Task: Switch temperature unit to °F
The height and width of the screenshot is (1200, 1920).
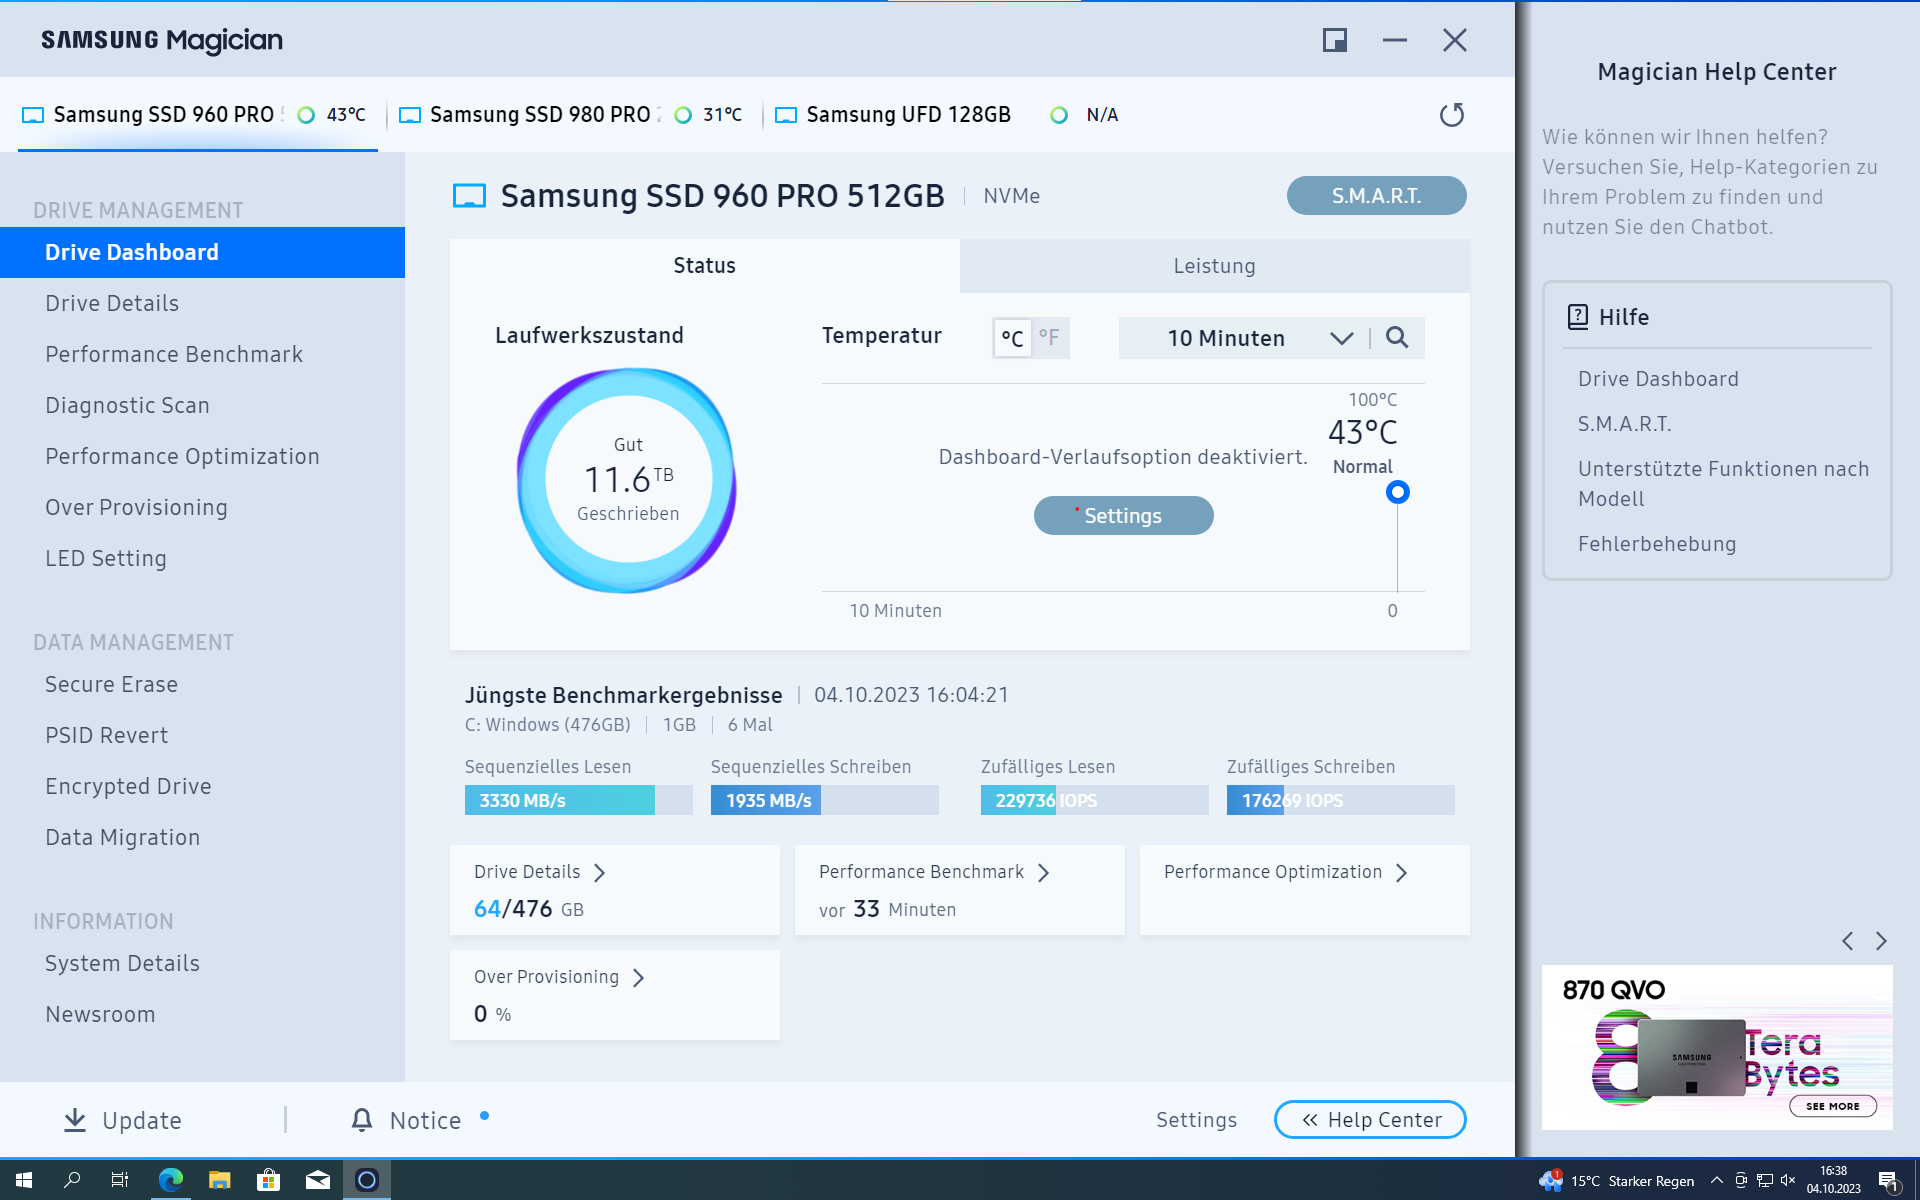Action: point(1049,338)
